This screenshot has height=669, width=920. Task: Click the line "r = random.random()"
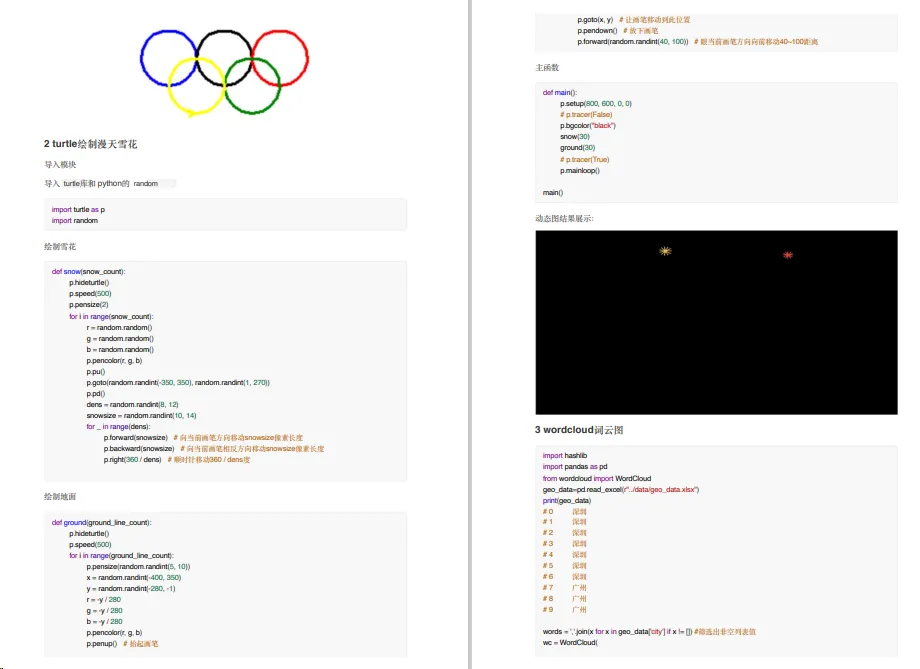pyautogui.click(x=119, y=327)
